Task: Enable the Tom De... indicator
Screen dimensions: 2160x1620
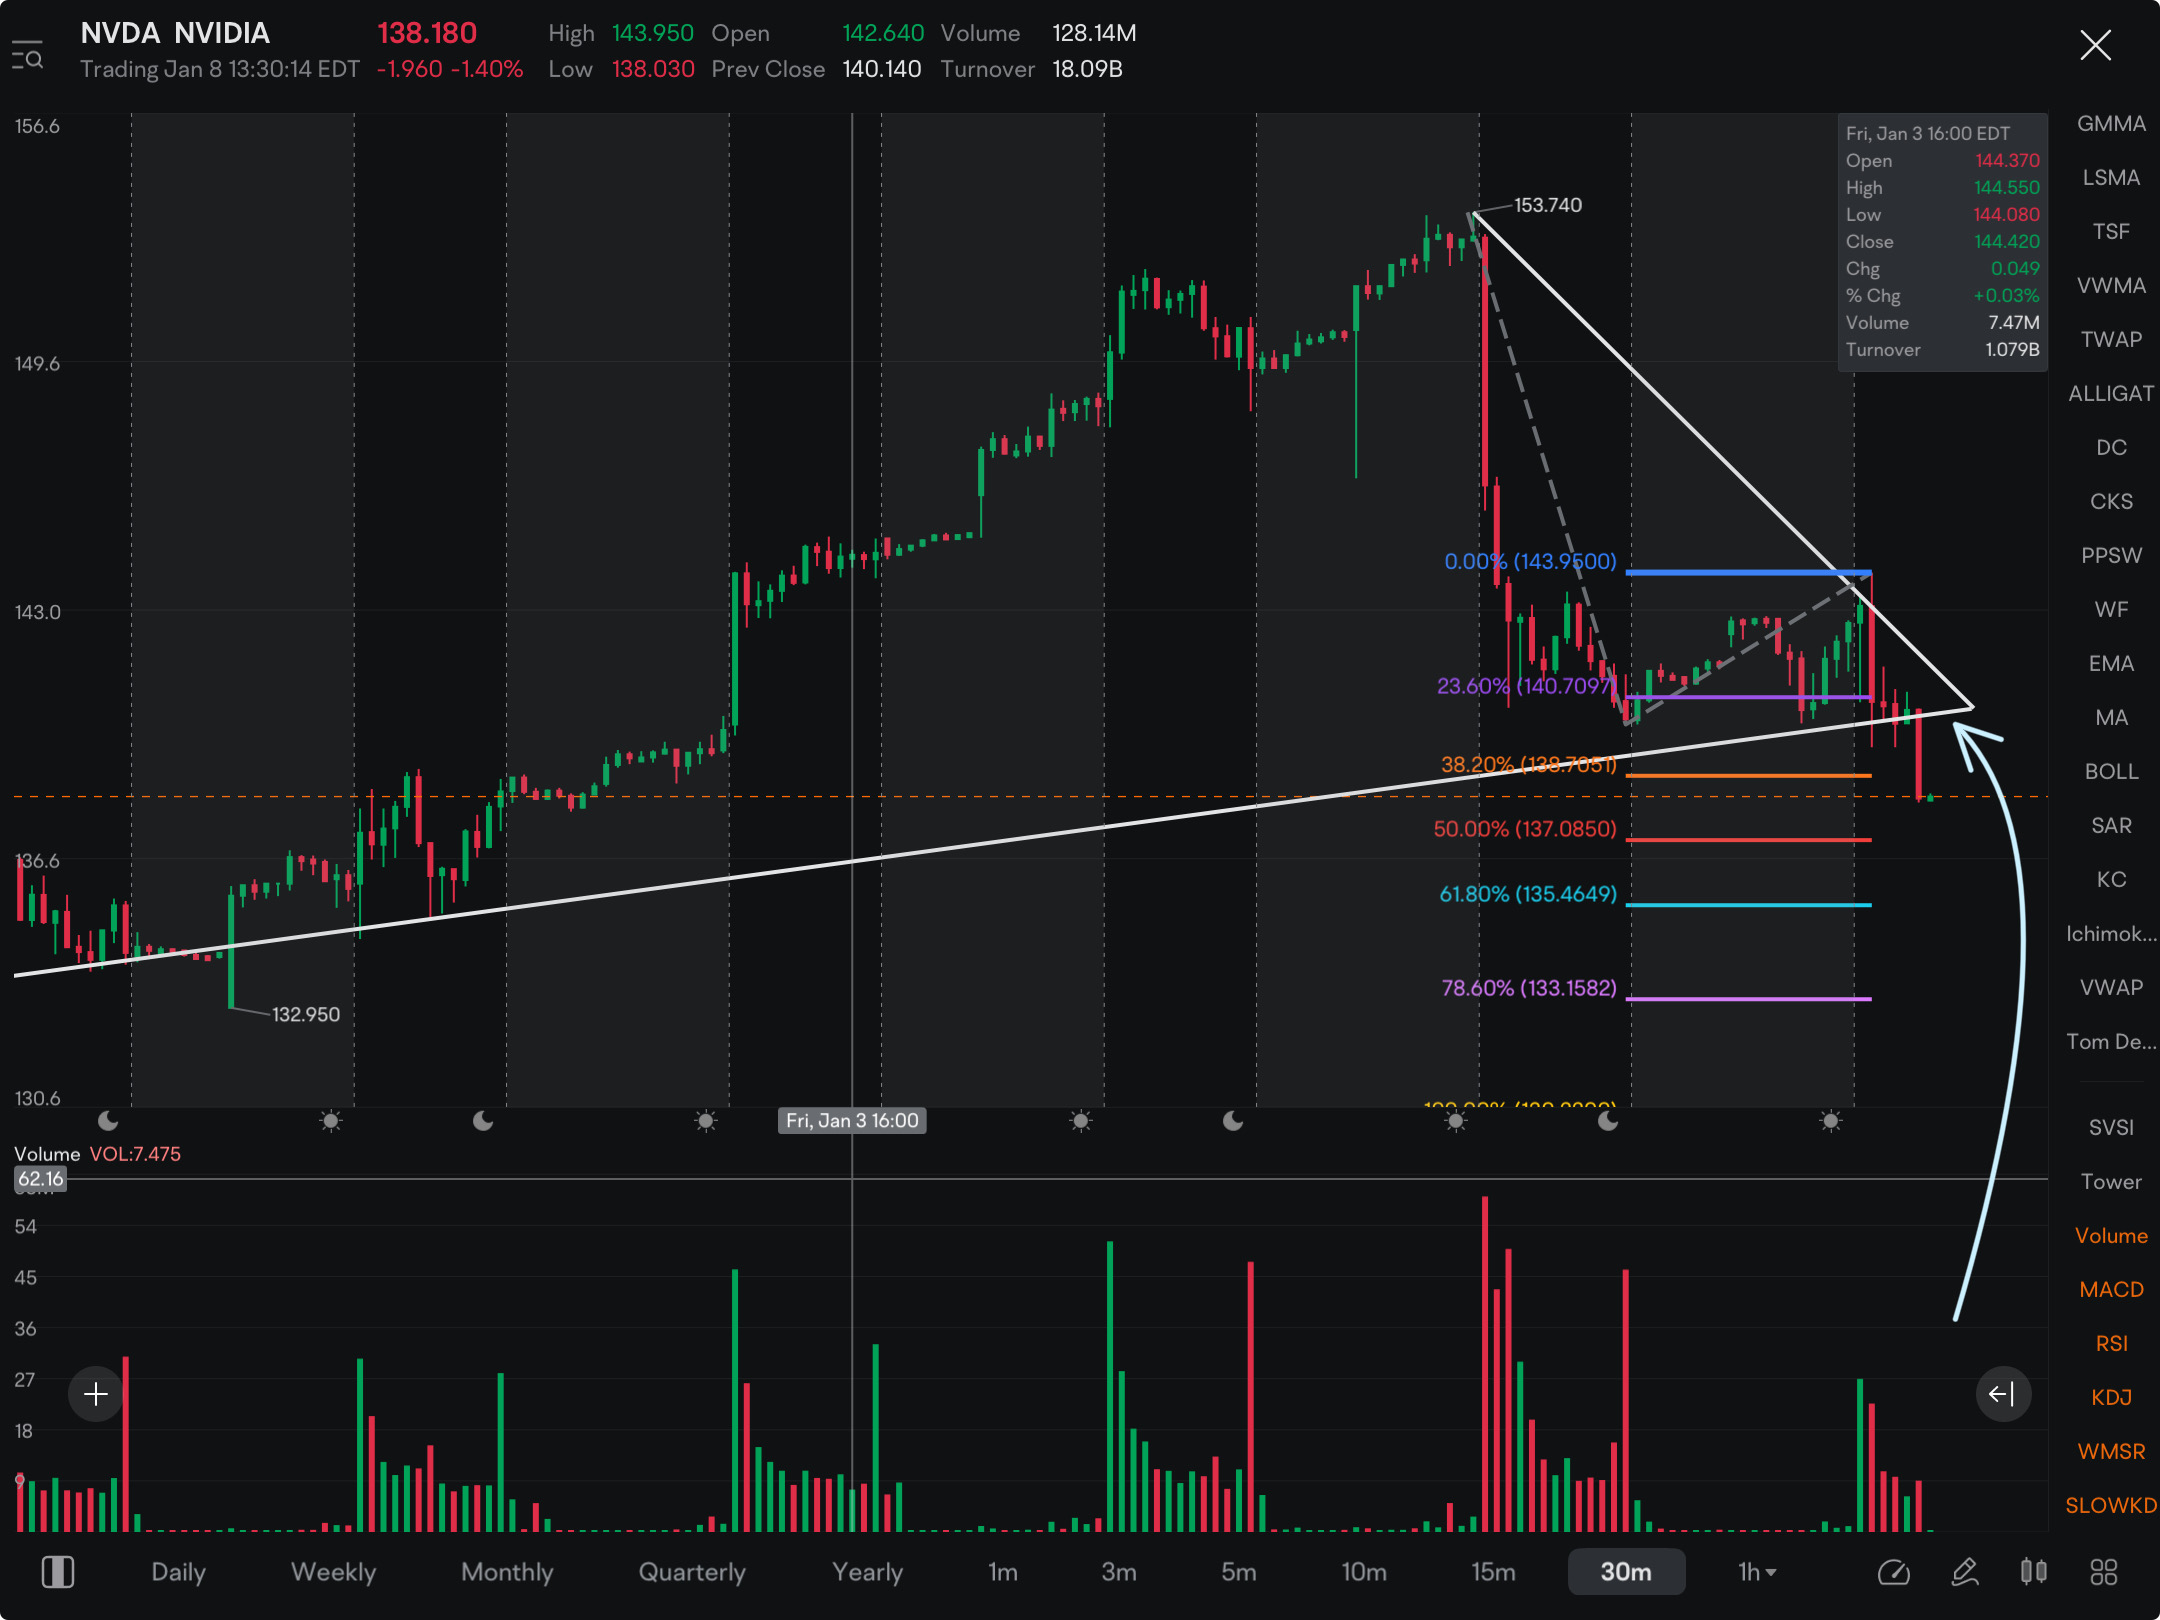Action: coord(2111,1042)
